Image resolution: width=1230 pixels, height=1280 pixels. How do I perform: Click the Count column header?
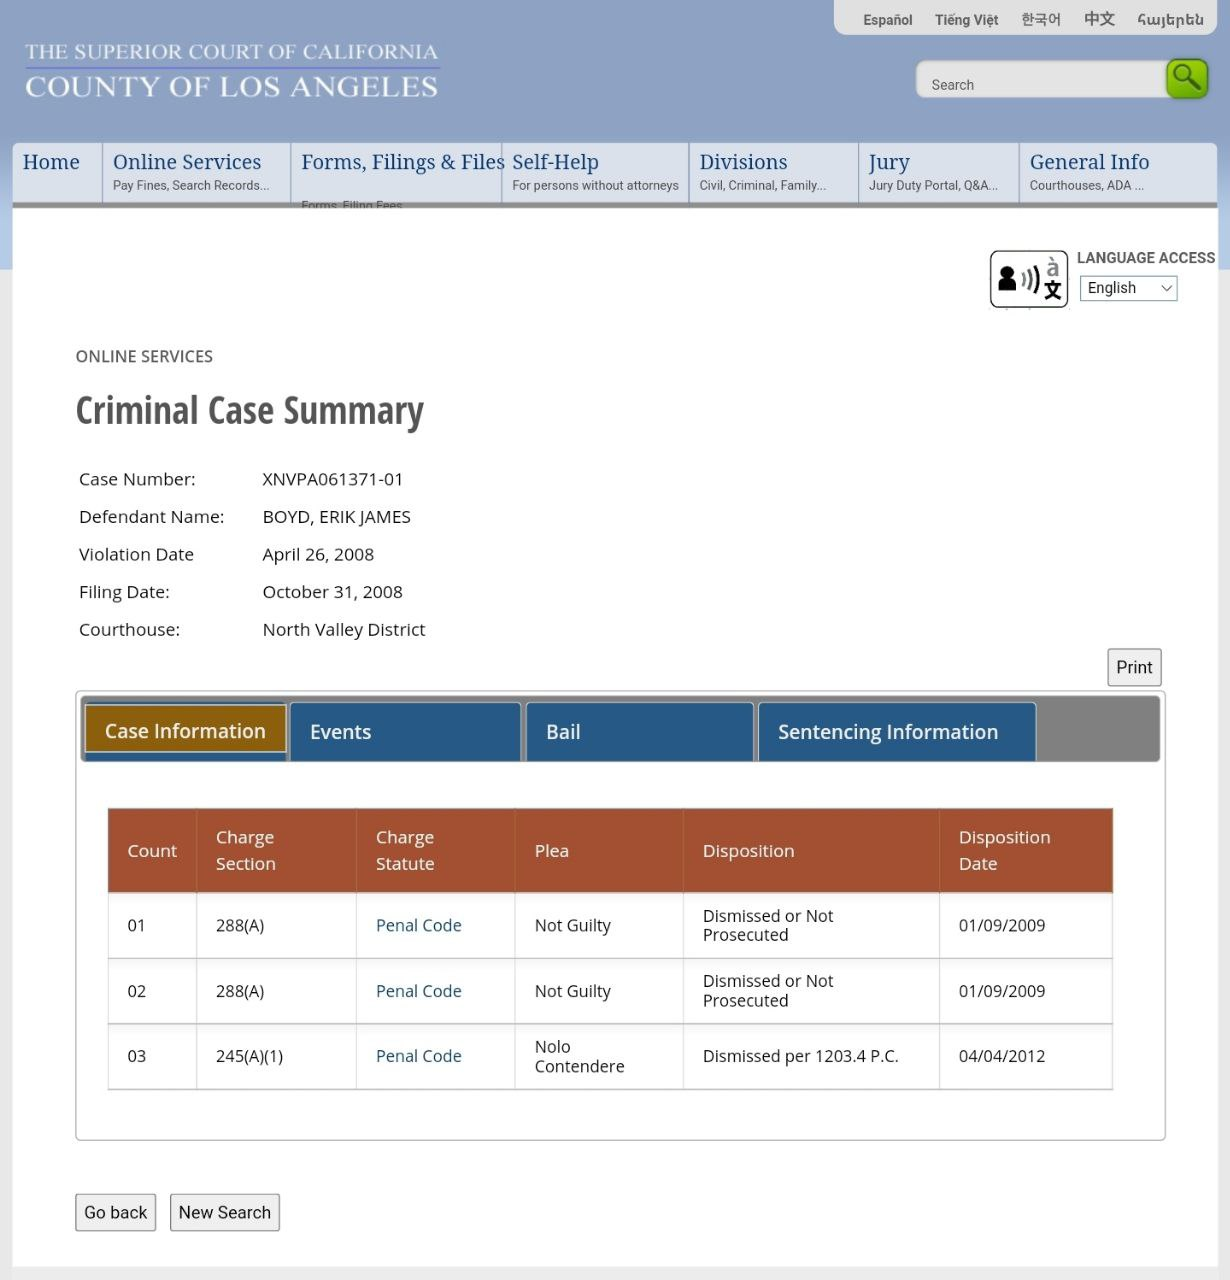pos(152,851)
